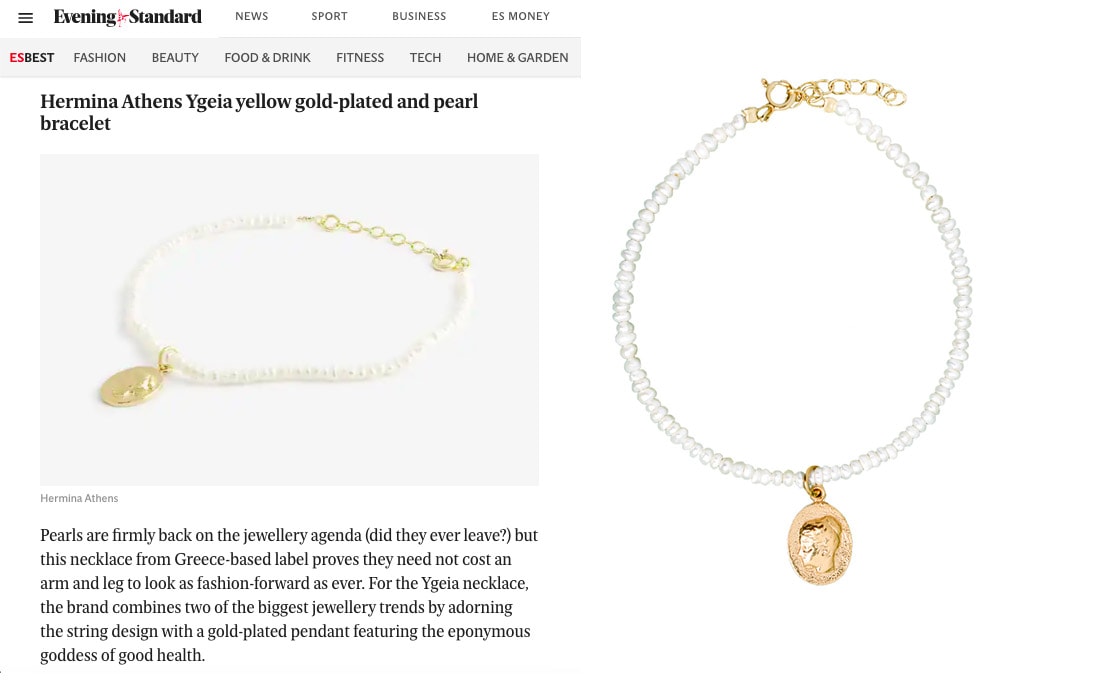
Task: Click the article's pearl bracelet photo
Action: pos(289,320)
